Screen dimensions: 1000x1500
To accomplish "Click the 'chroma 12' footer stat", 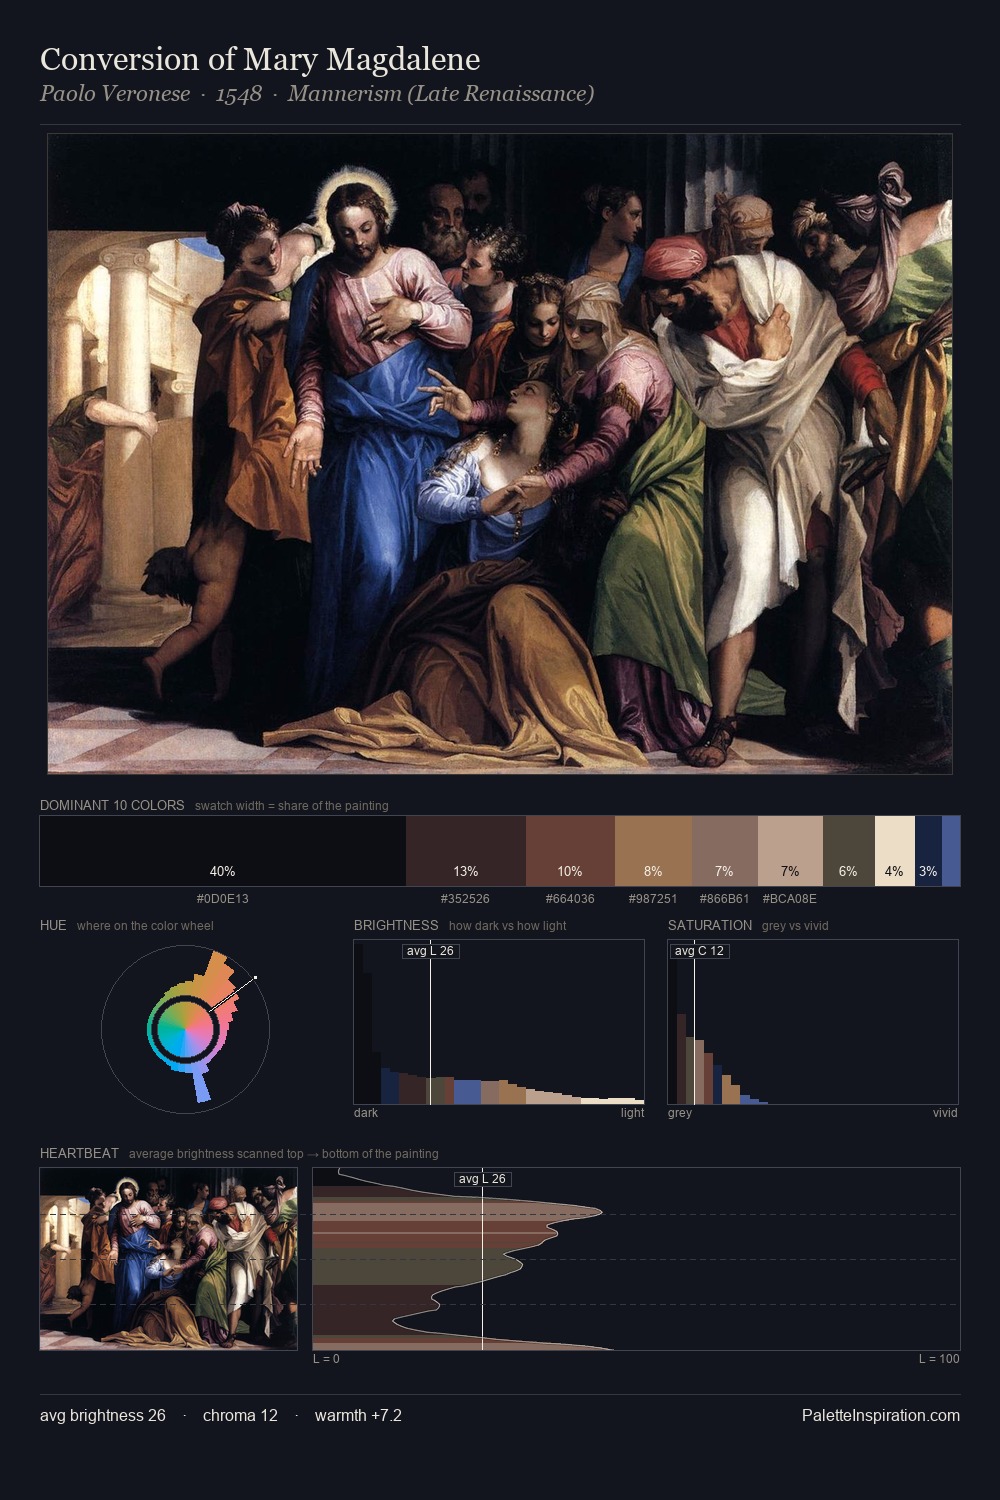I will coord(240,1416).
